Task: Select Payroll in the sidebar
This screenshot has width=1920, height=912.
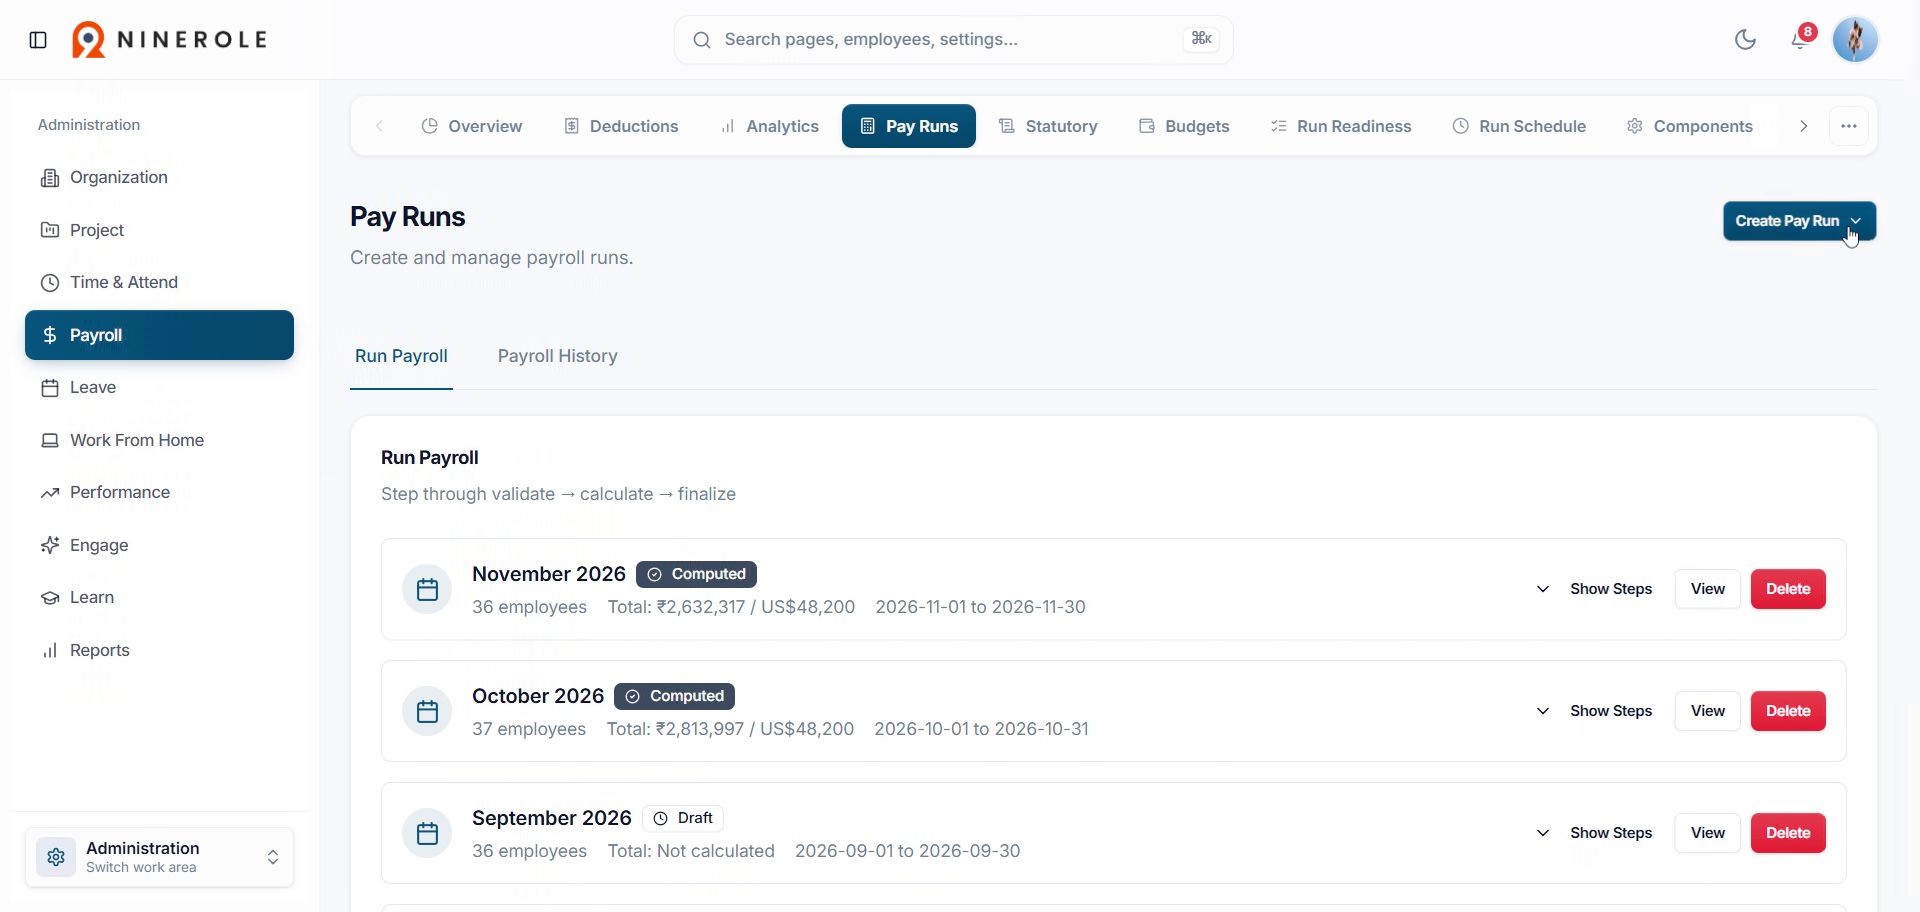Action: 159,335
